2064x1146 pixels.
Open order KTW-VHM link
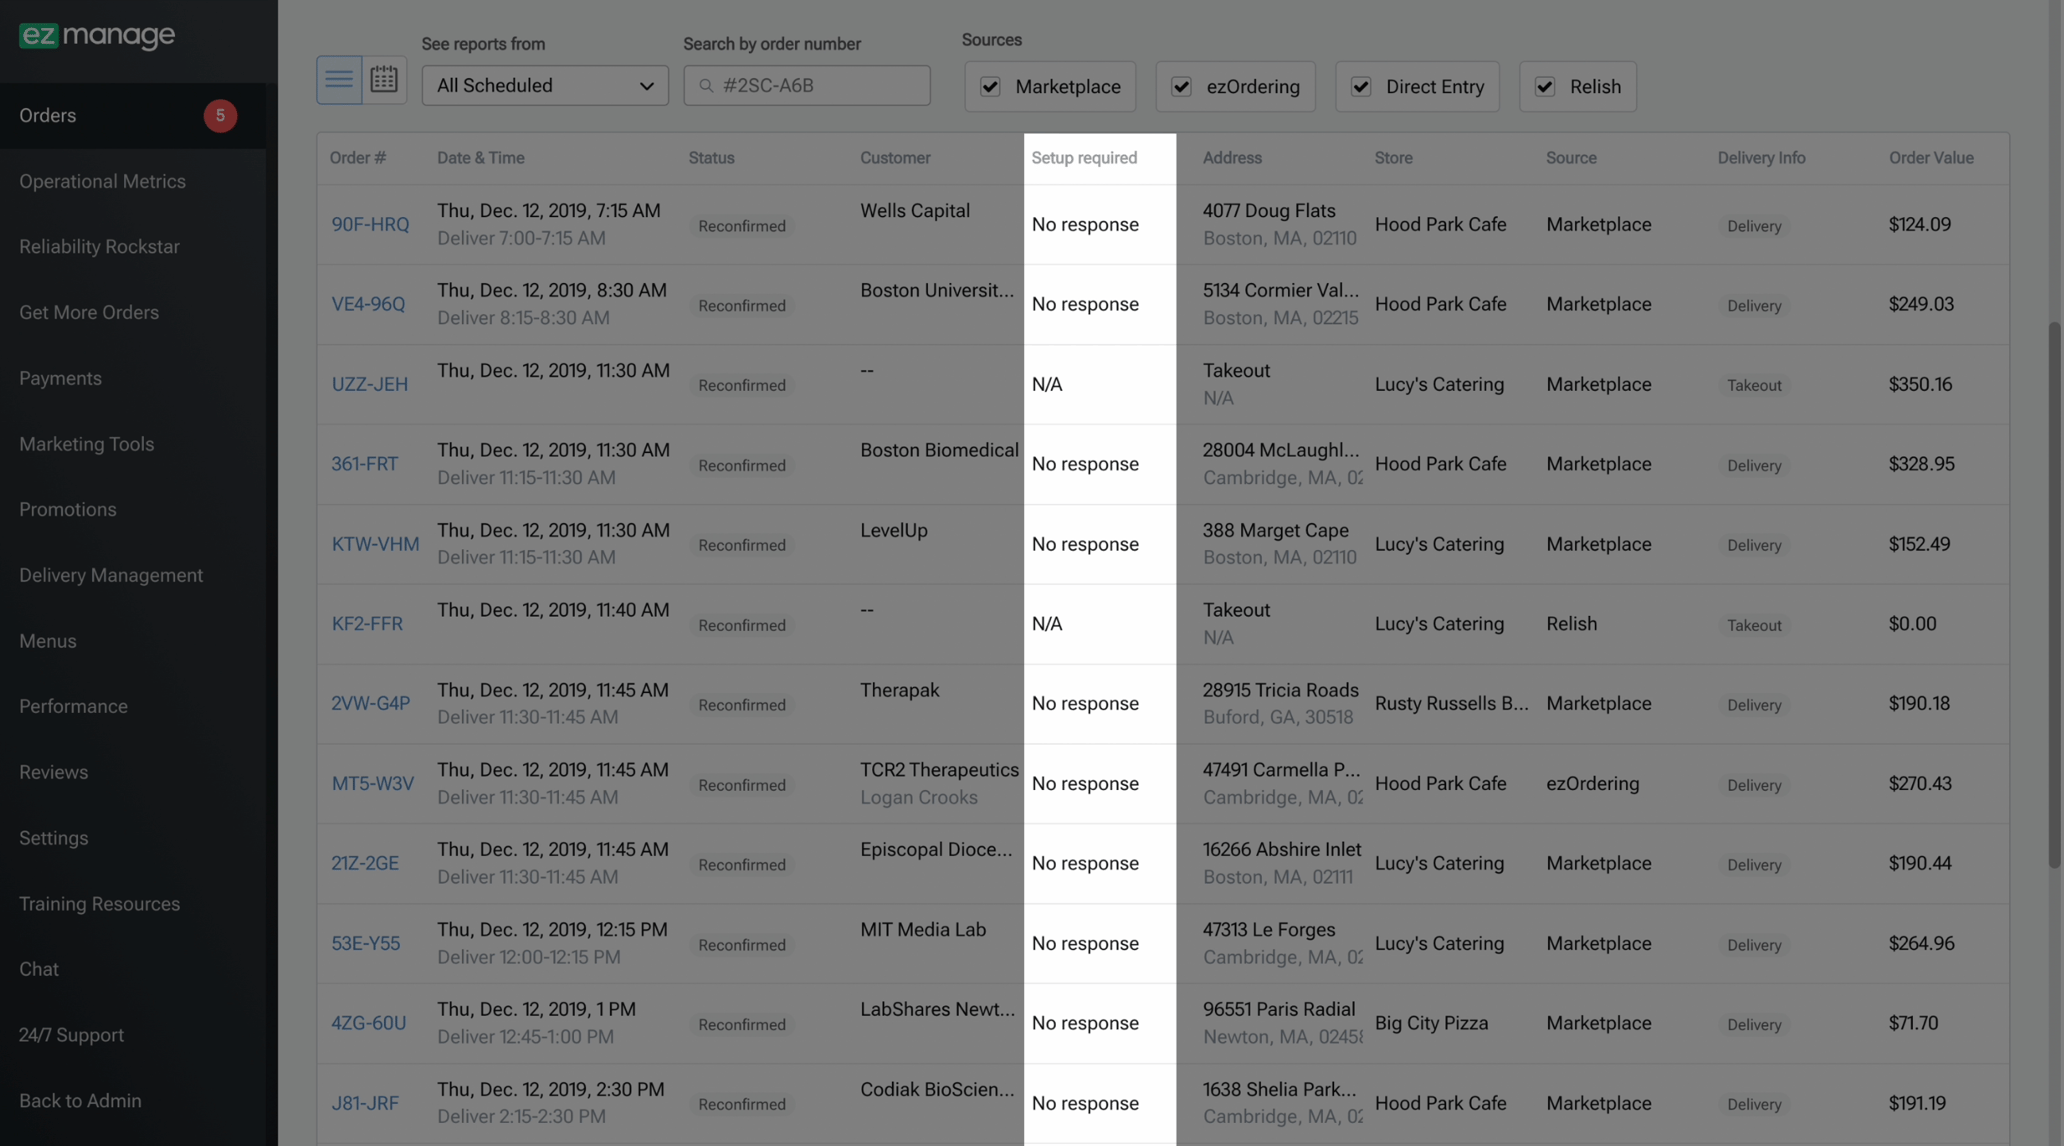[375, 545]
